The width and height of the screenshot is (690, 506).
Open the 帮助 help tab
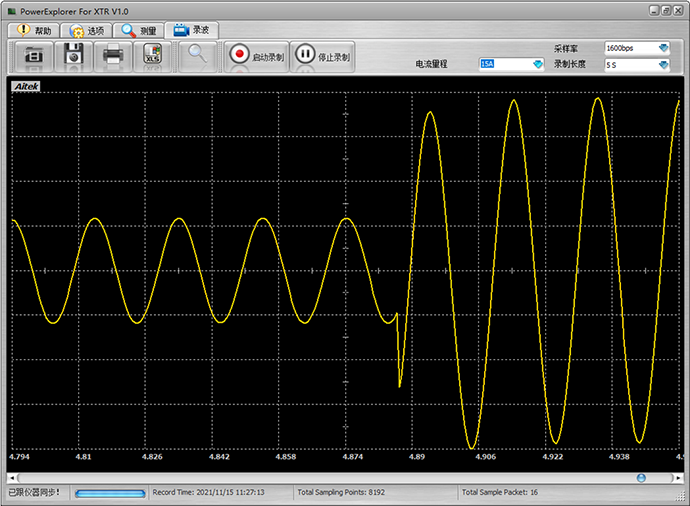click(x=33, y=30)
